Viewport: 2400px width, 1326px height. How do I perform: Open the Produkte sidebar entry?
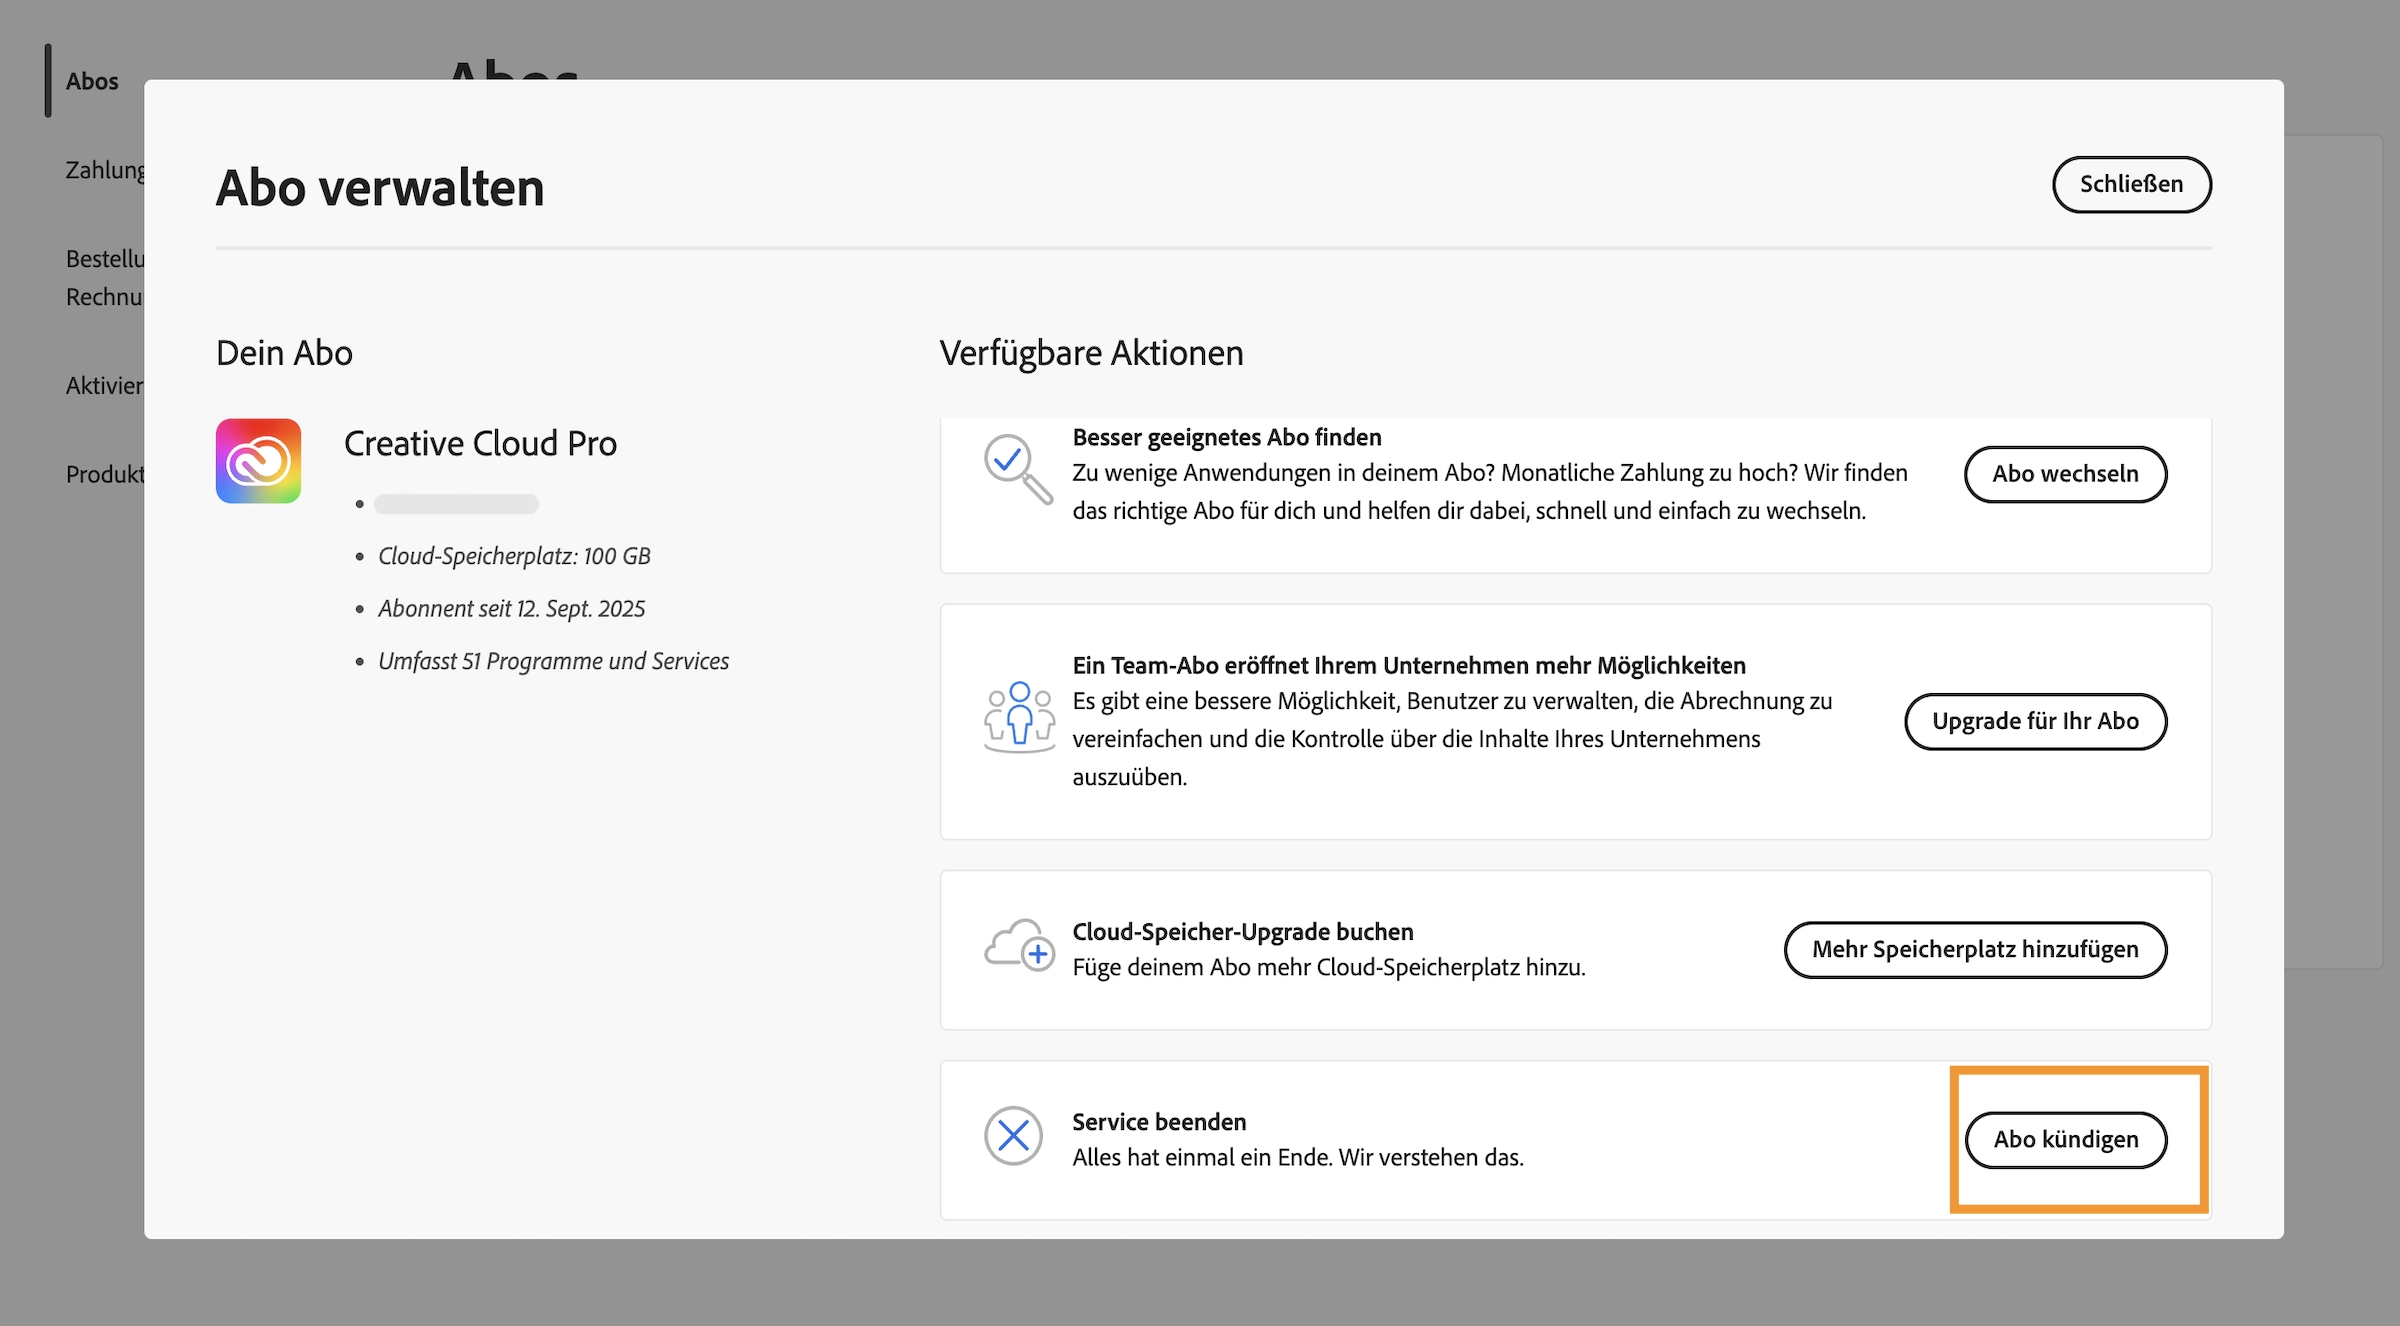tap(105, 474)
